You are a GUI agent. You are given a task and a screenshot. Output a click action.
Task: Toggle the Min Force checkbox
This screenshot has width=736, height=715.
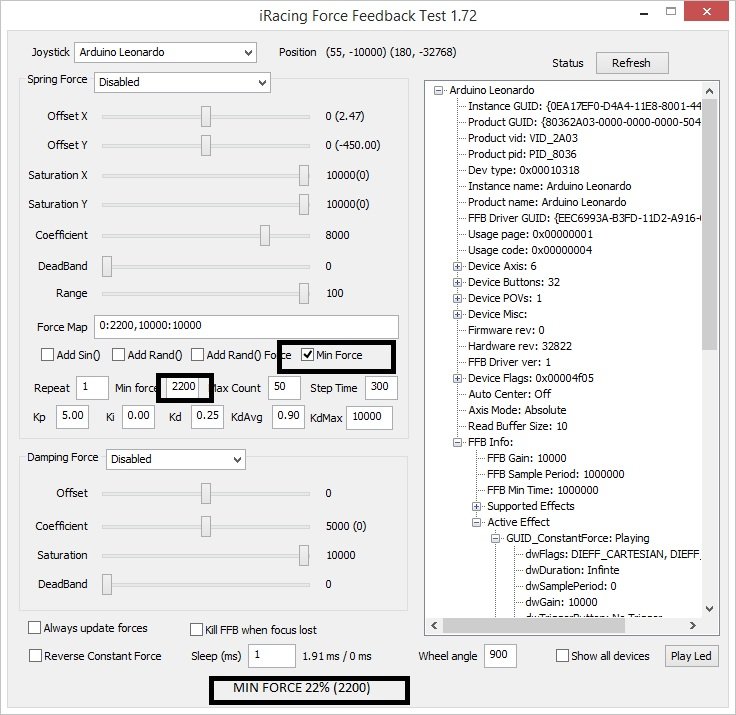[x=307, y=354]
